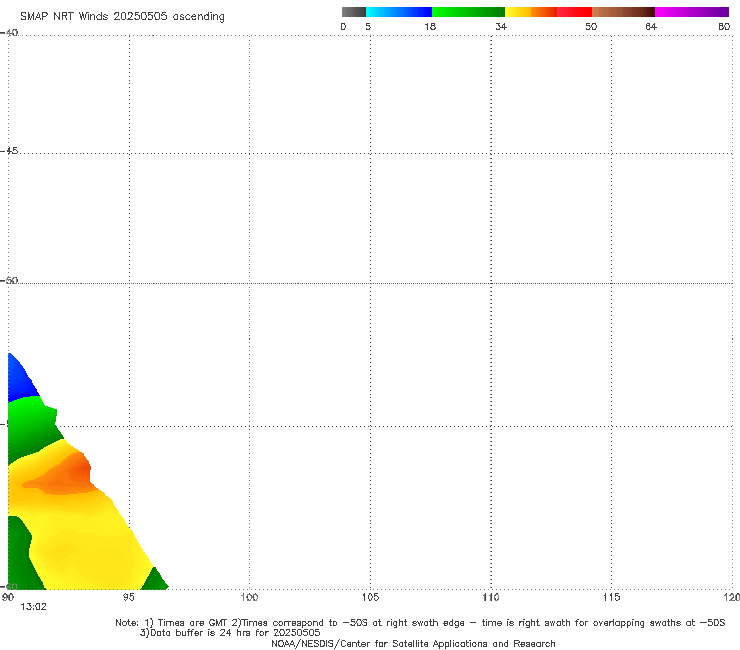Click the longitude label '100'
Image resolution: width=740 pixels, height=650 pixels.
[249, 598]
